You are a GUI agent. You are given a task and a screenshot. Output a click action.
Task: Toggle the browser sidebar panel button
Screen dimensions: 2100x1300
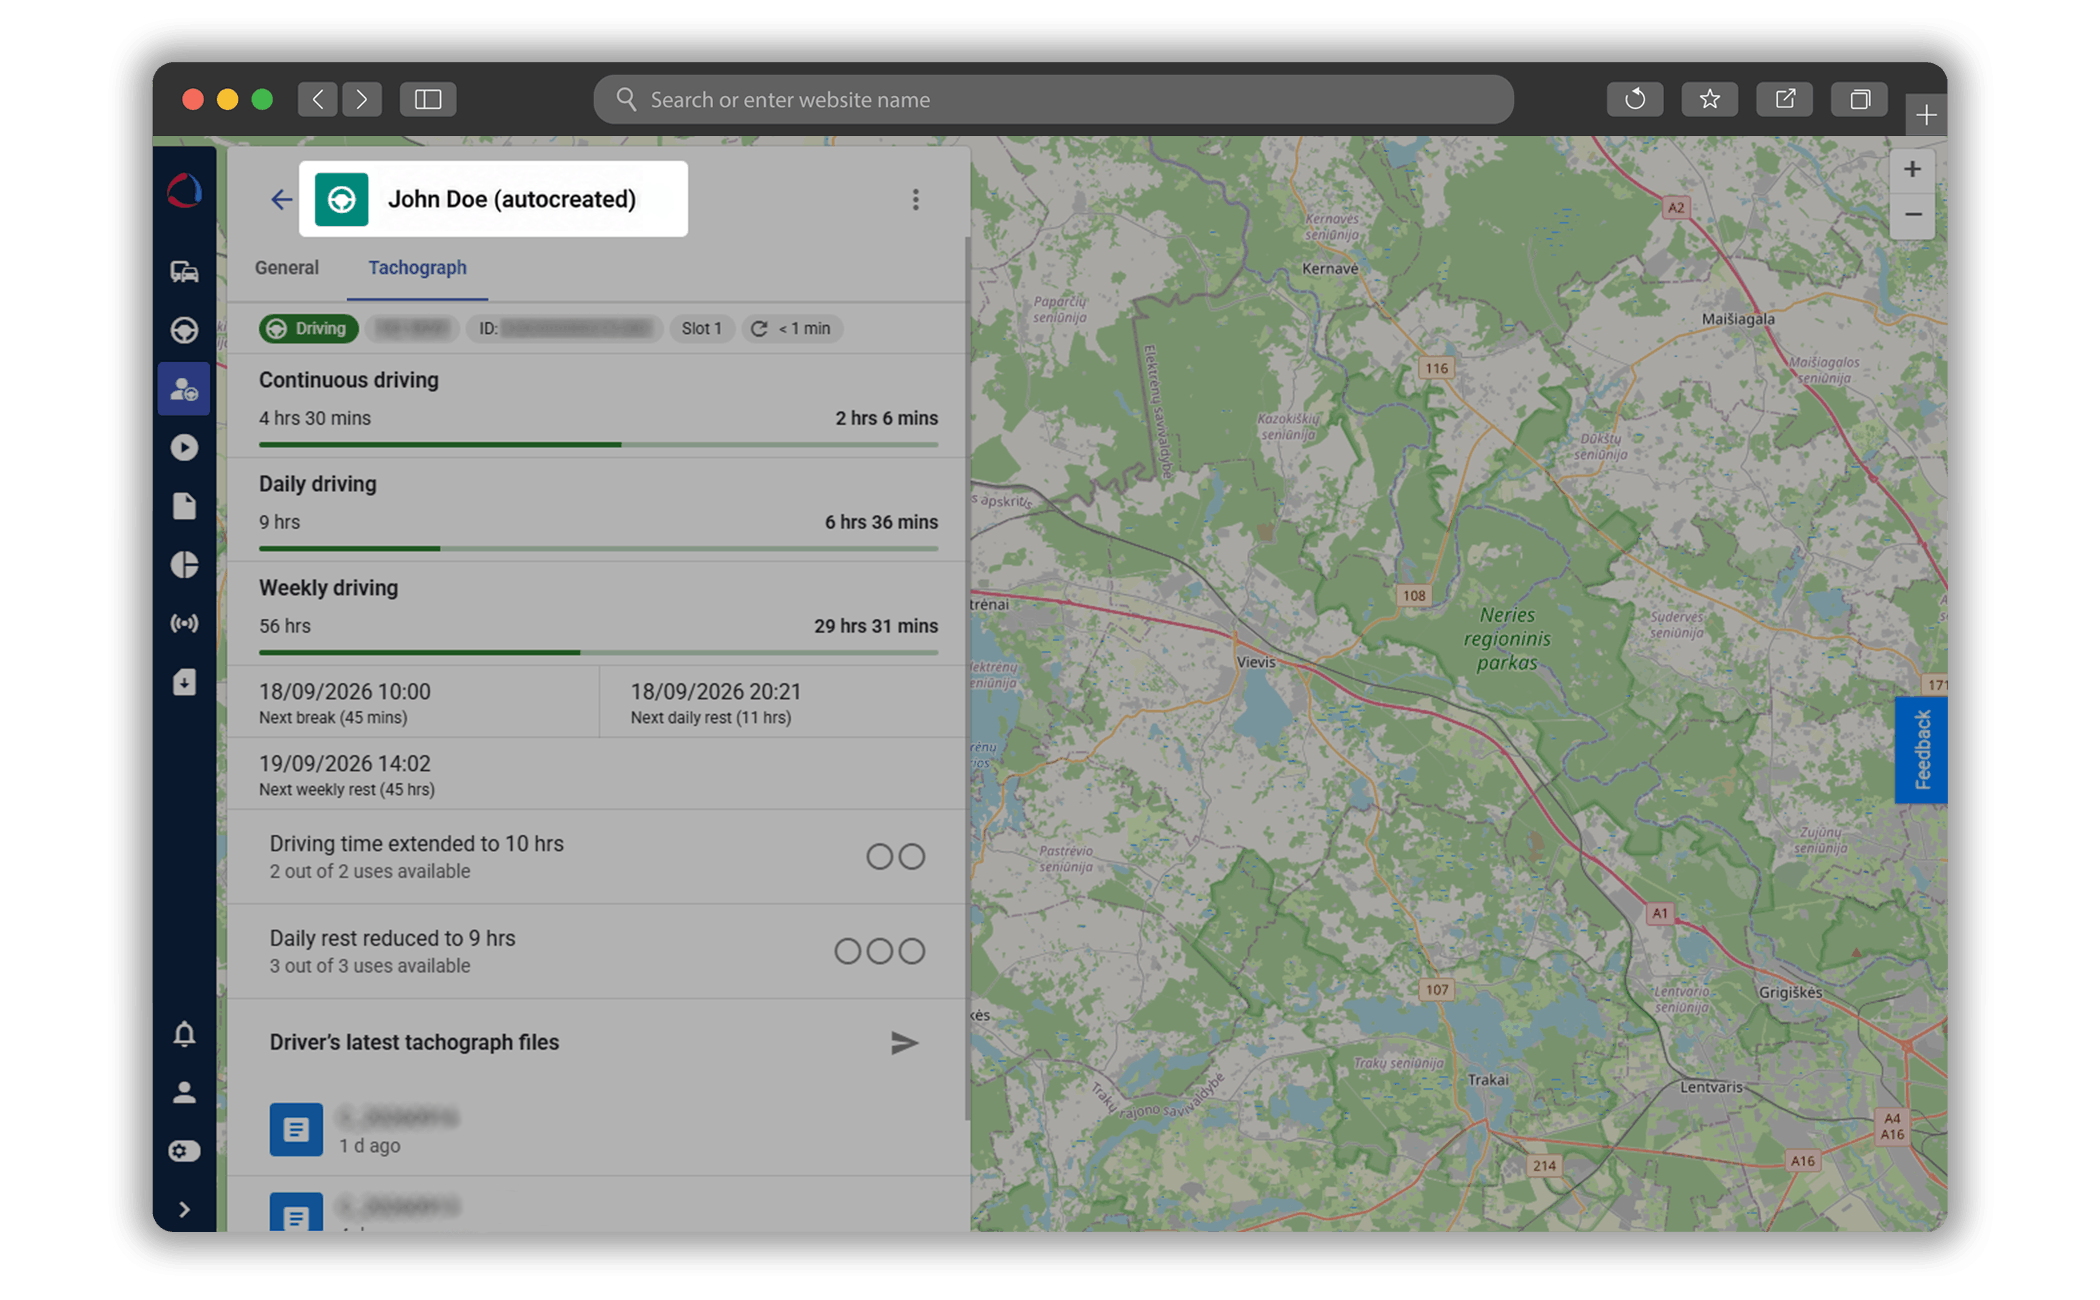[x=428, y=99]
